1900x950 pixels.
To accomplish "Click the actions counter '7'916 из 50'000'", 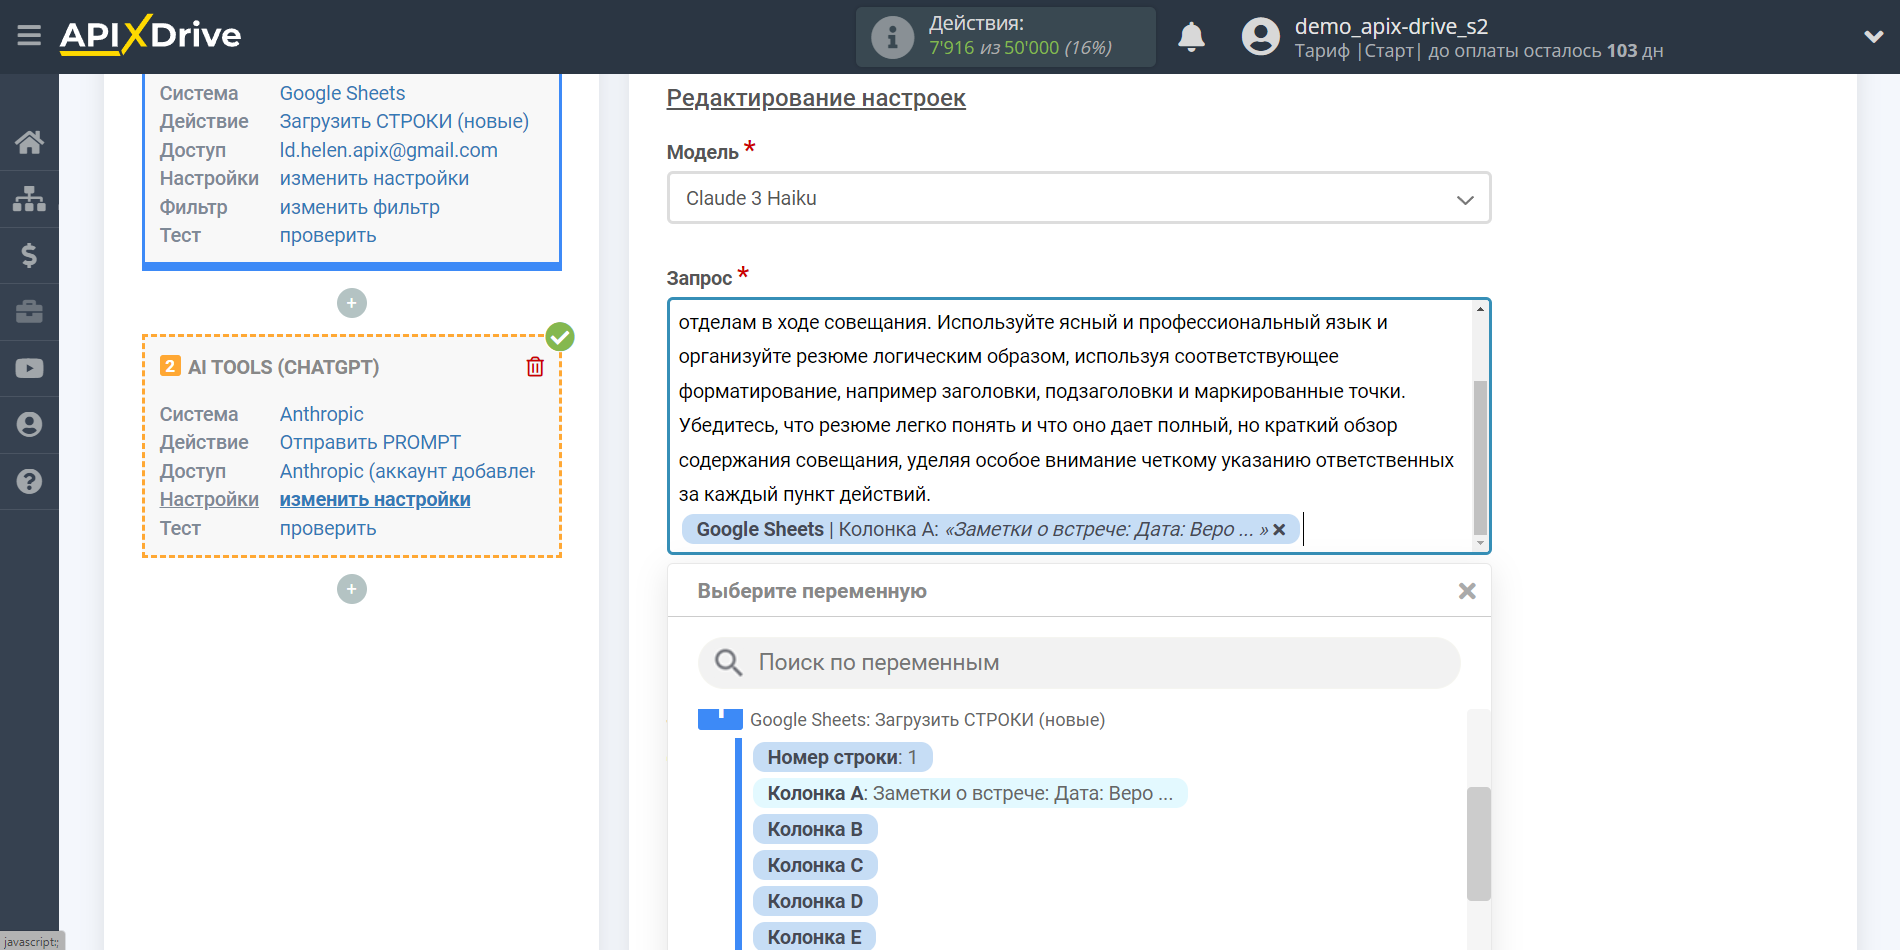I will [1020, 48].
